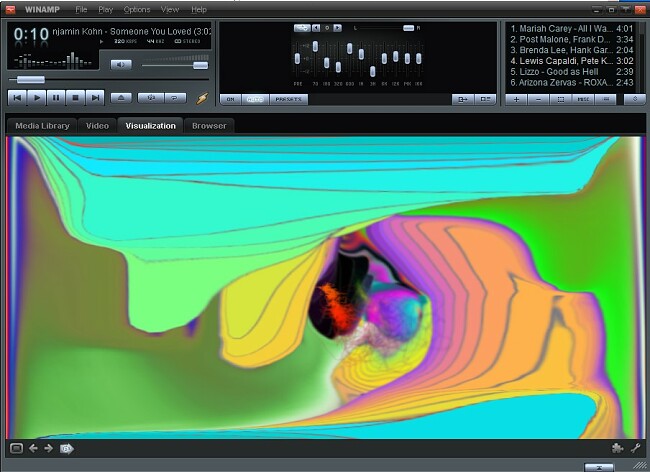This screenshot has height=472, width=650.
Task: Mute audio with the speaker icon
Action: point(121,65)
